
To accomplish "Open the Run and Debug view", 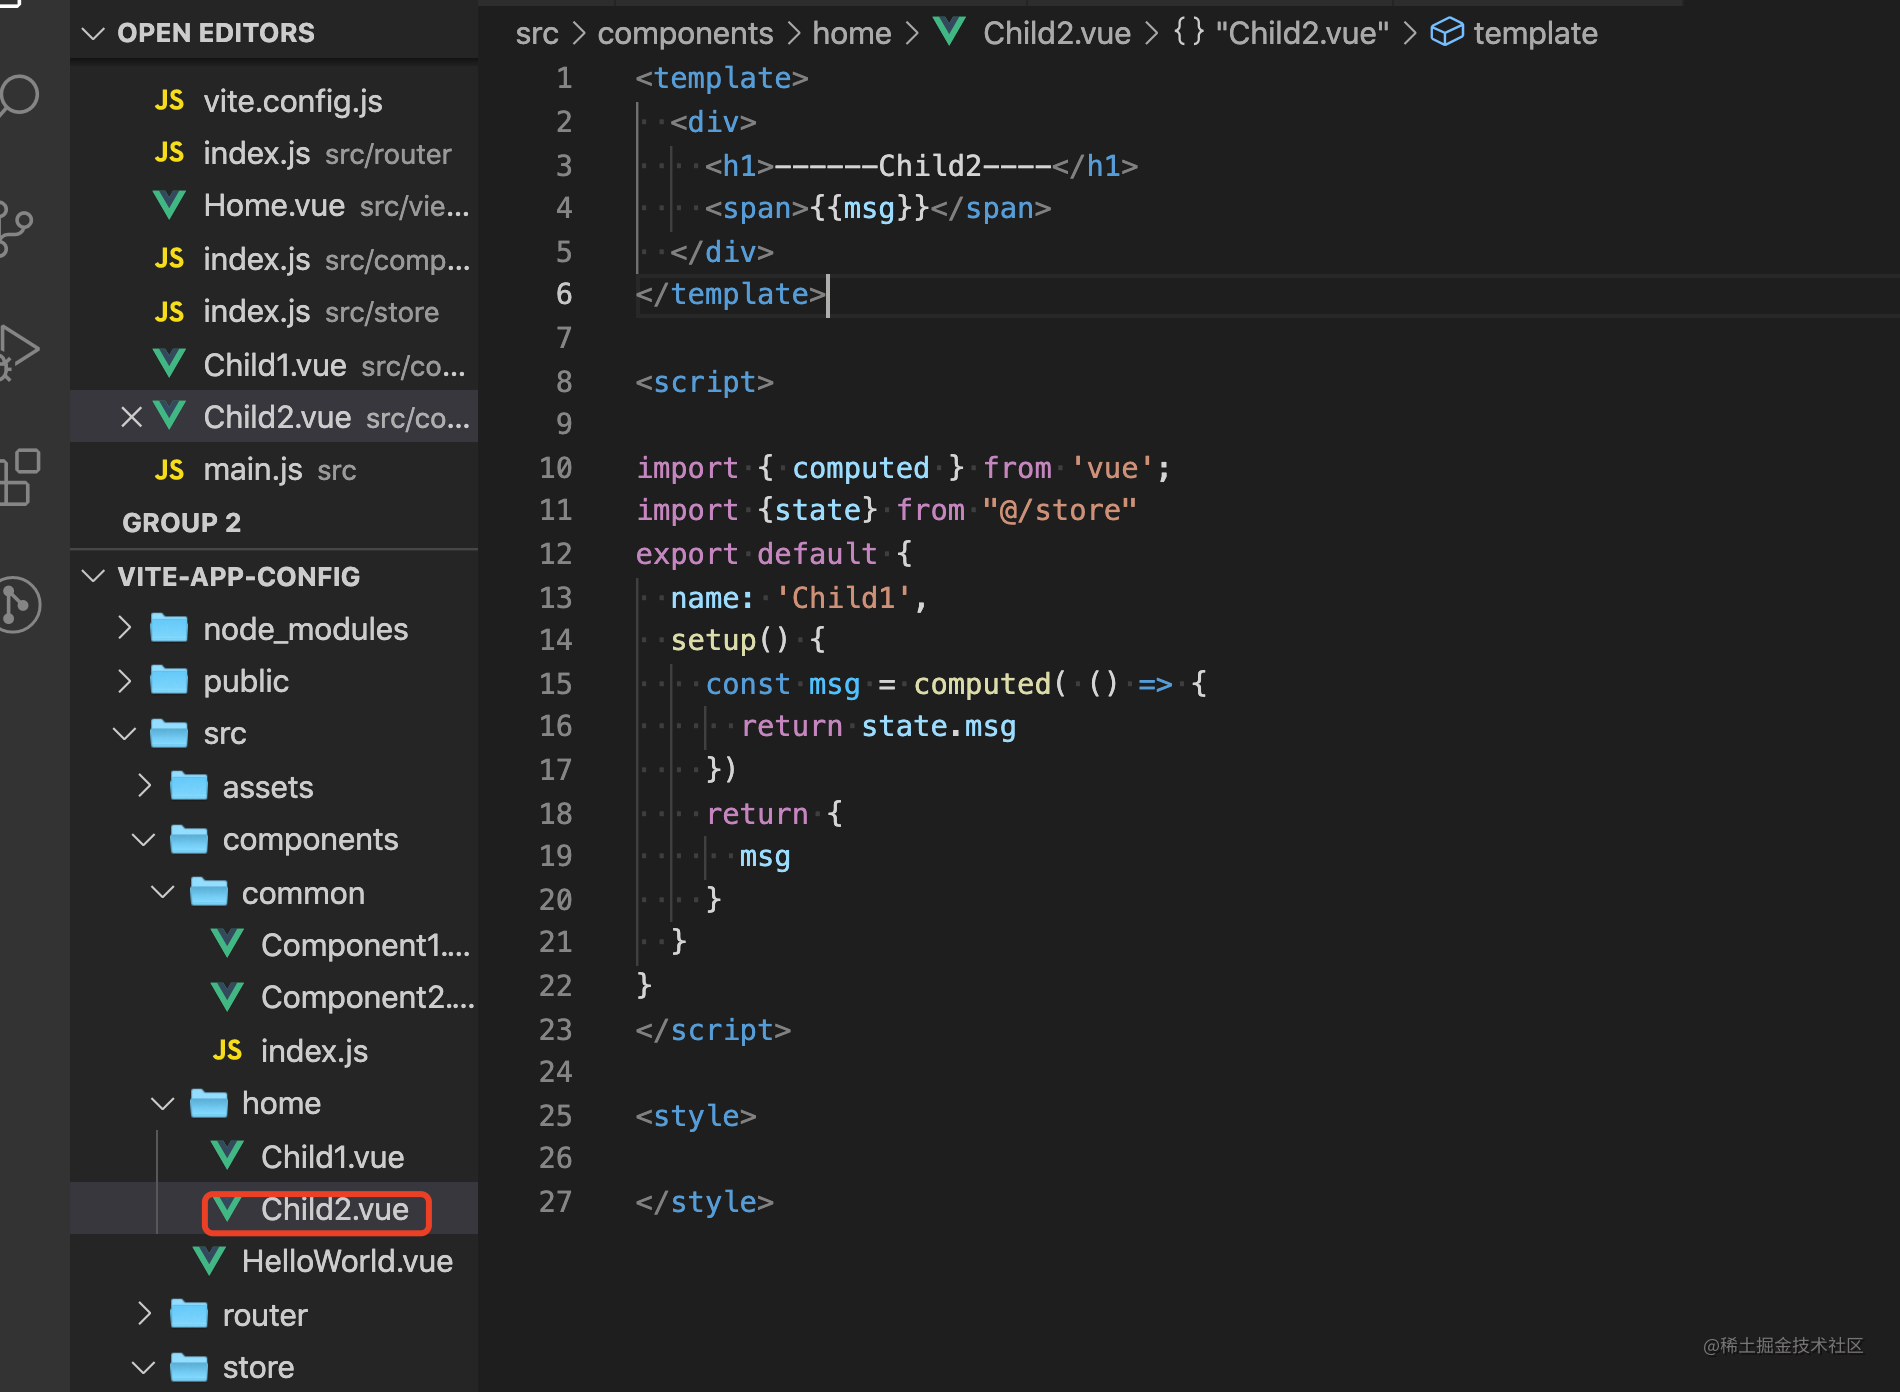I will 18,353.
